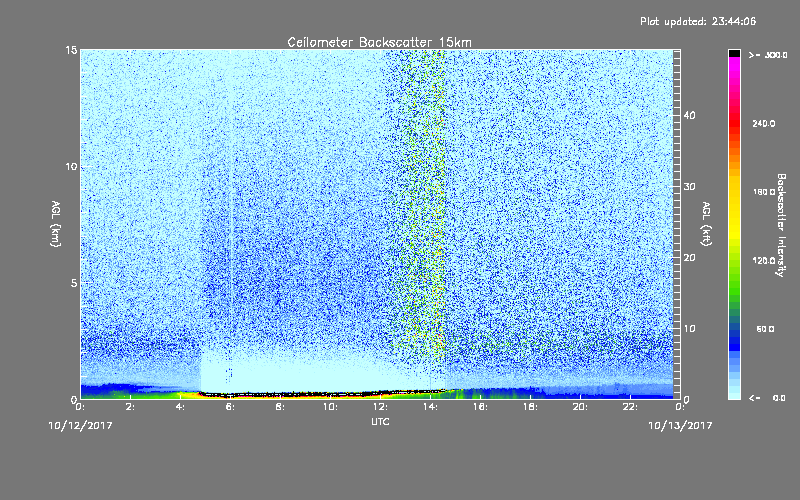Click the 'Ceilometer Backscatter 15km' plot title

(379, 42)
